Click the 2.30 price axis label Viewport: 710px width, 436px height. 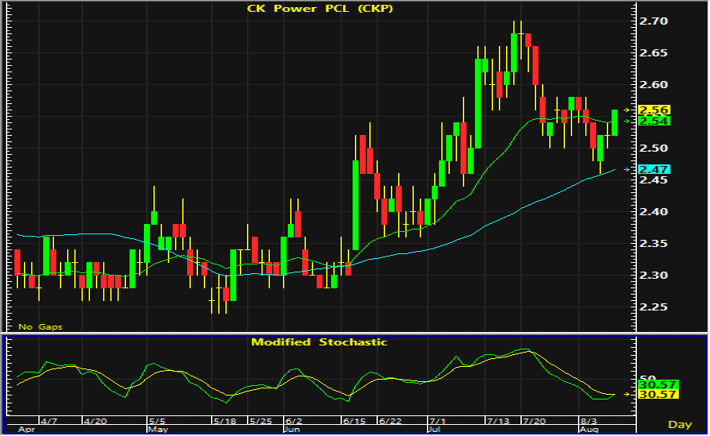tap(653, 275)
